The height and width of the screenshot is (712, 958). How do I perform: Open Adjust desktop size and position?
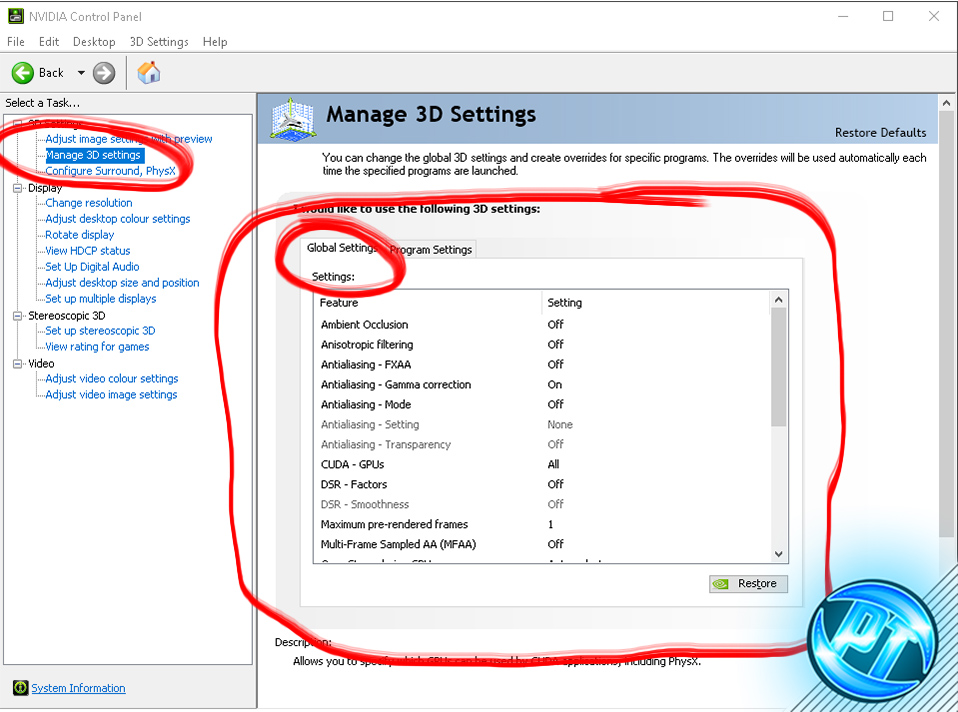point(122,282)
